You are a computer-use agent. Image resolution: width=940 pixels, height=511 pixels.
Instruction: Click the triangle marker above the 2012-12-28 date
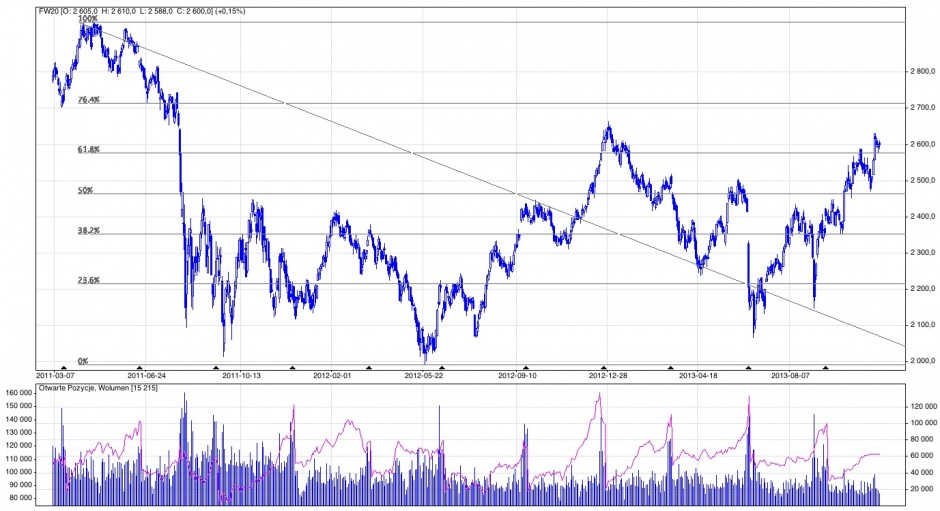604,368
